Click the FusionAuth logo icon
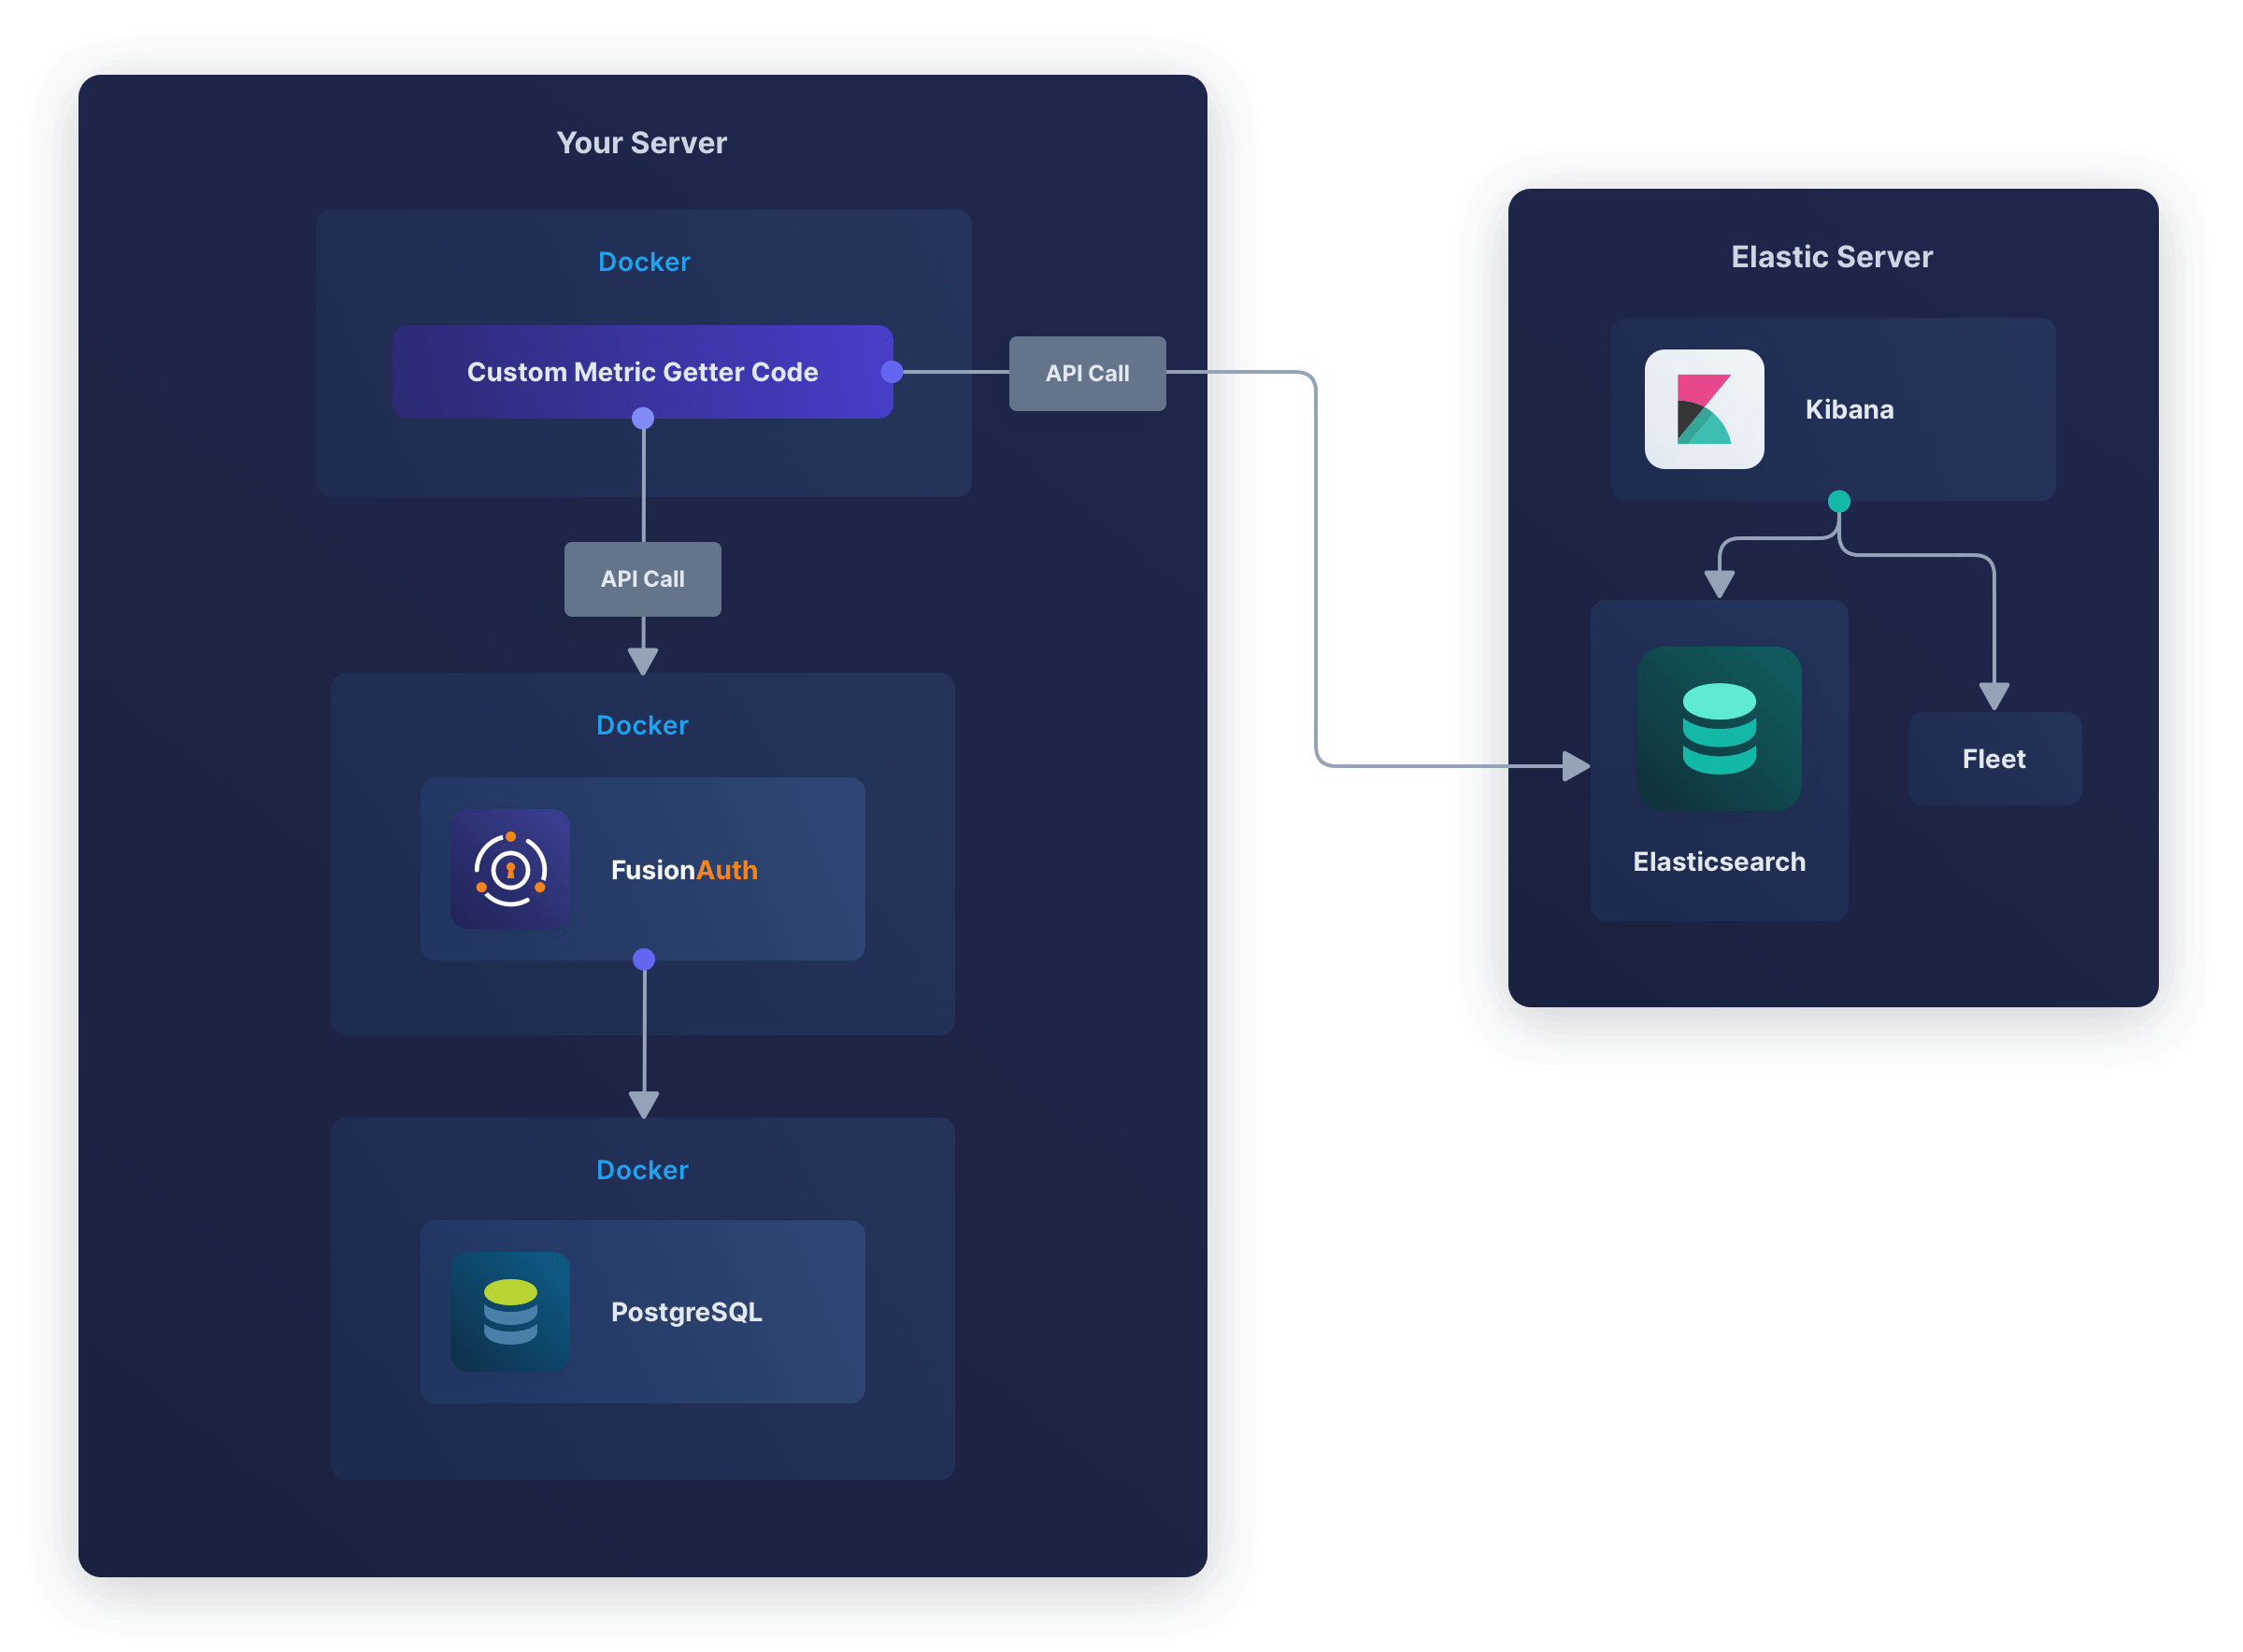Screen dimensions: 2243x1652 (x=510, y=869)
